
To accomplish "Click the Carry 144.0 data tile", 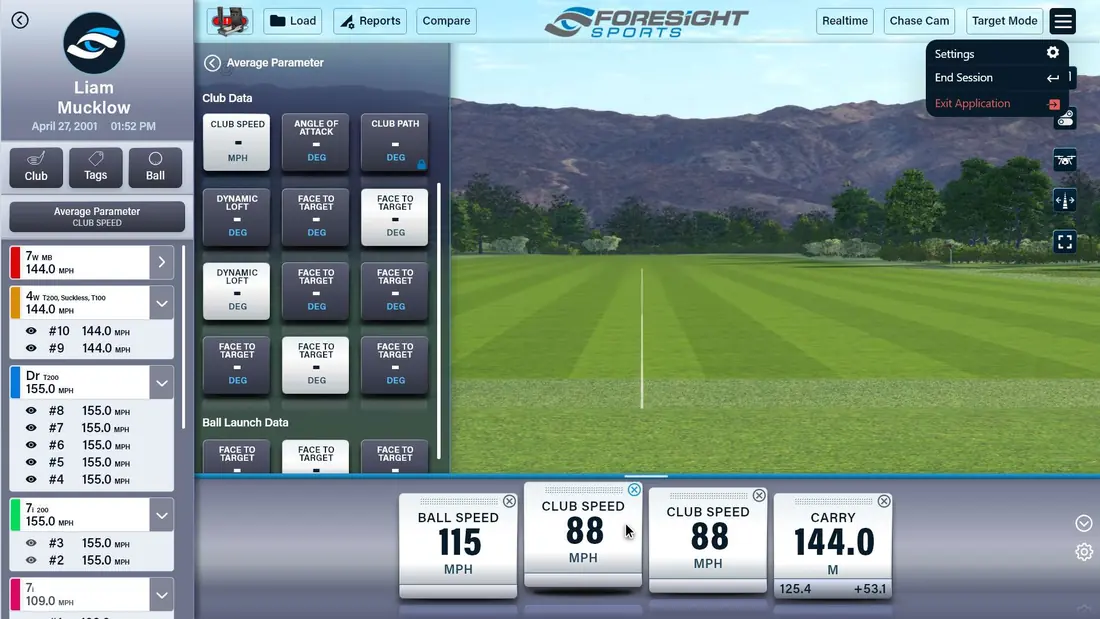I will coord(833,546).
